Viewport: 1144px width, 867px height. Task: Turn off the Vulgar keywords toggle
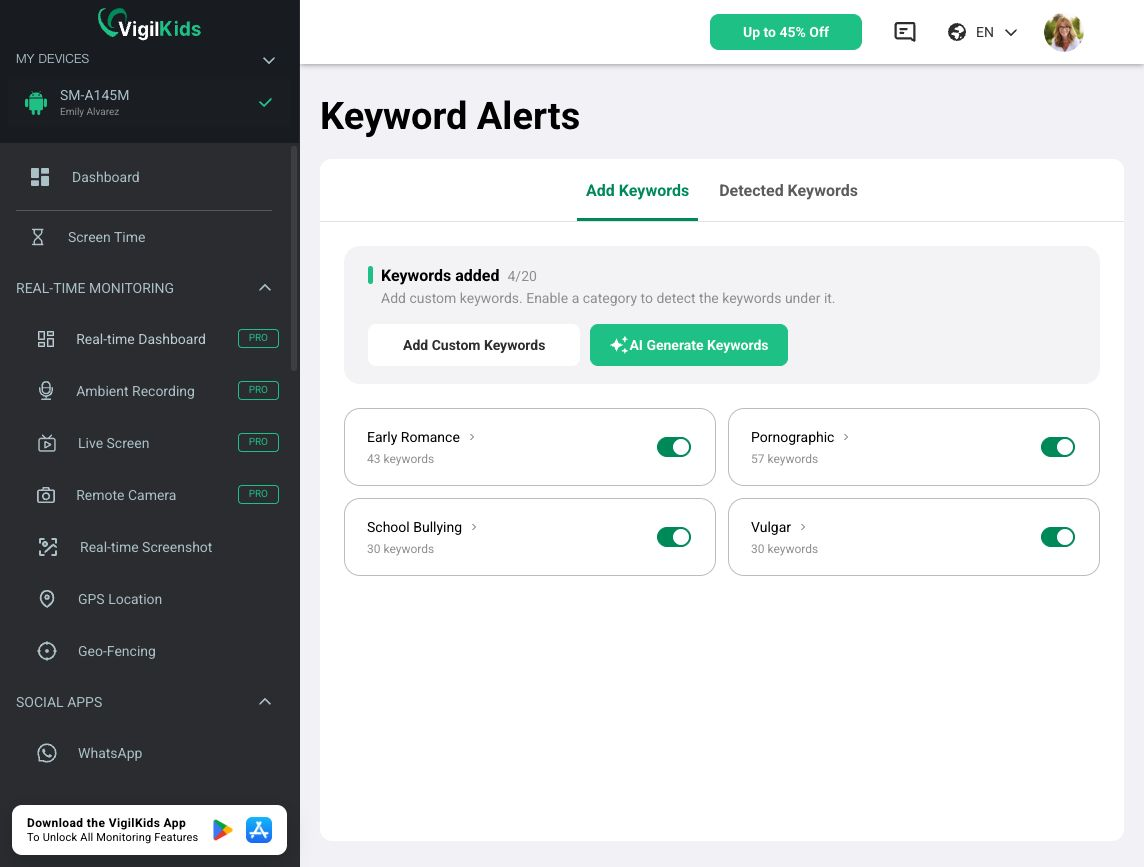(1057, 537)
